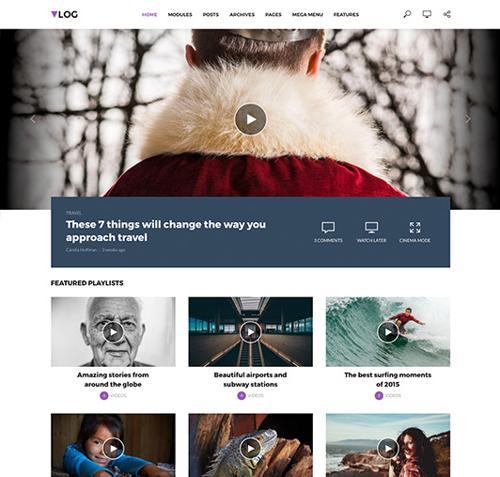Click the airports and subway stations thumbnail
Viewport: 500px width, 477px height.
(x=251, y=332)
